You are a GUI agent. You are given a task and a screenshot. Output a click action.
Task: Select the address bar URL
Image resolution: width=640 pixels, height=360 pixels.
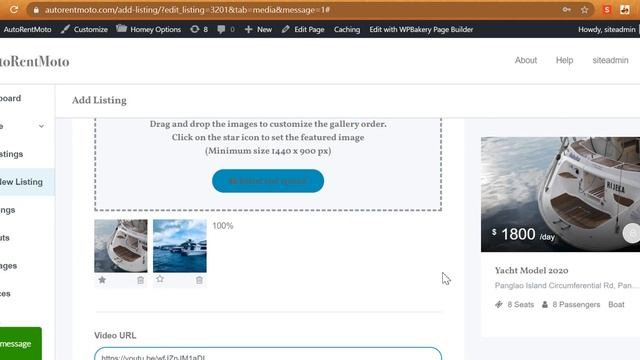tap(187, 10)
